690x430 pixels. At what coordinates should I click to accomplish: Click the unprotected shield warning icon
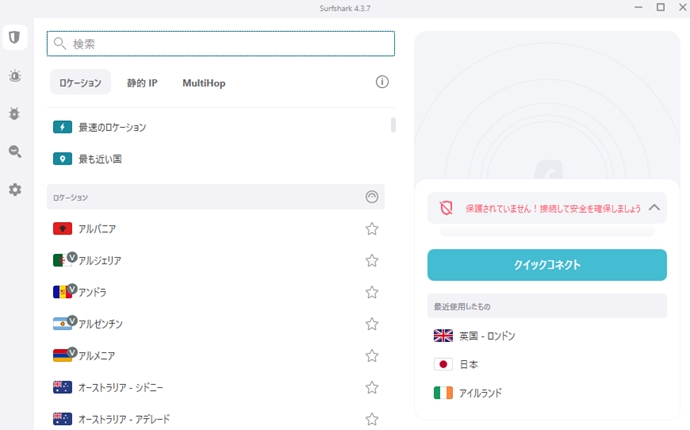tap(446, 208)
